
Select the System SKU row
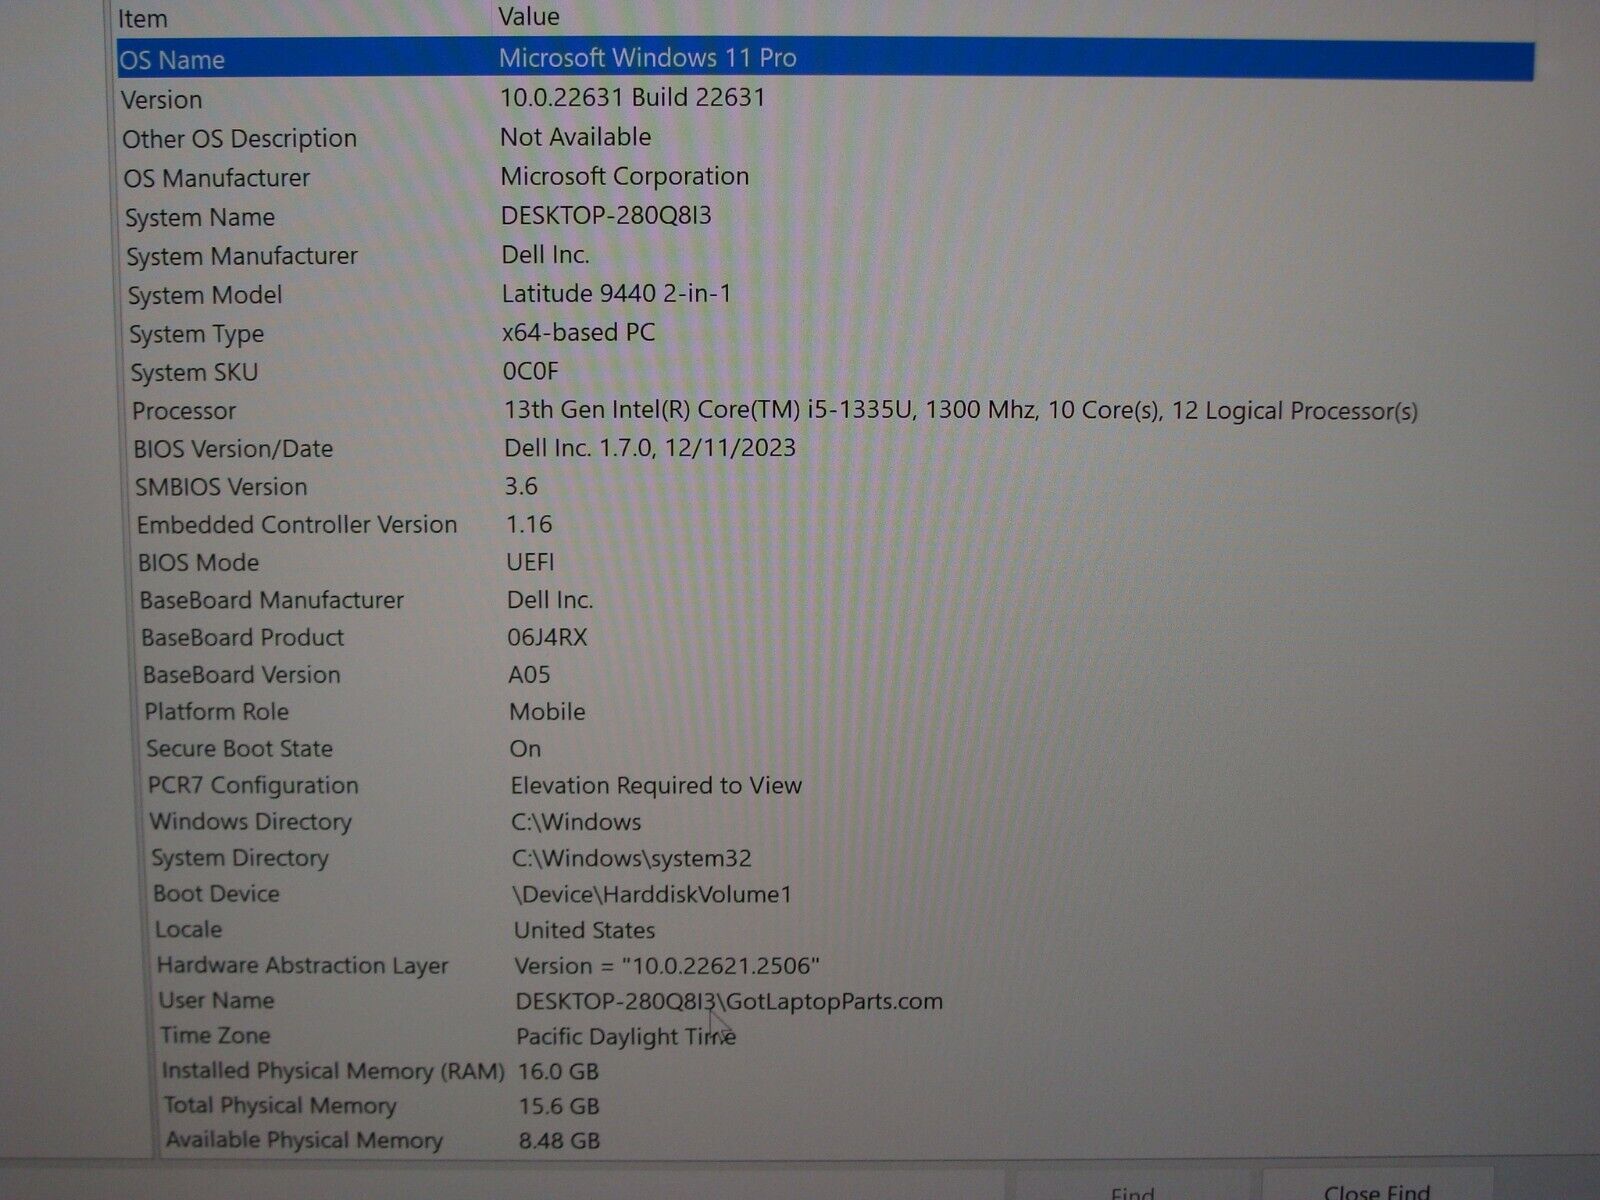194,373
